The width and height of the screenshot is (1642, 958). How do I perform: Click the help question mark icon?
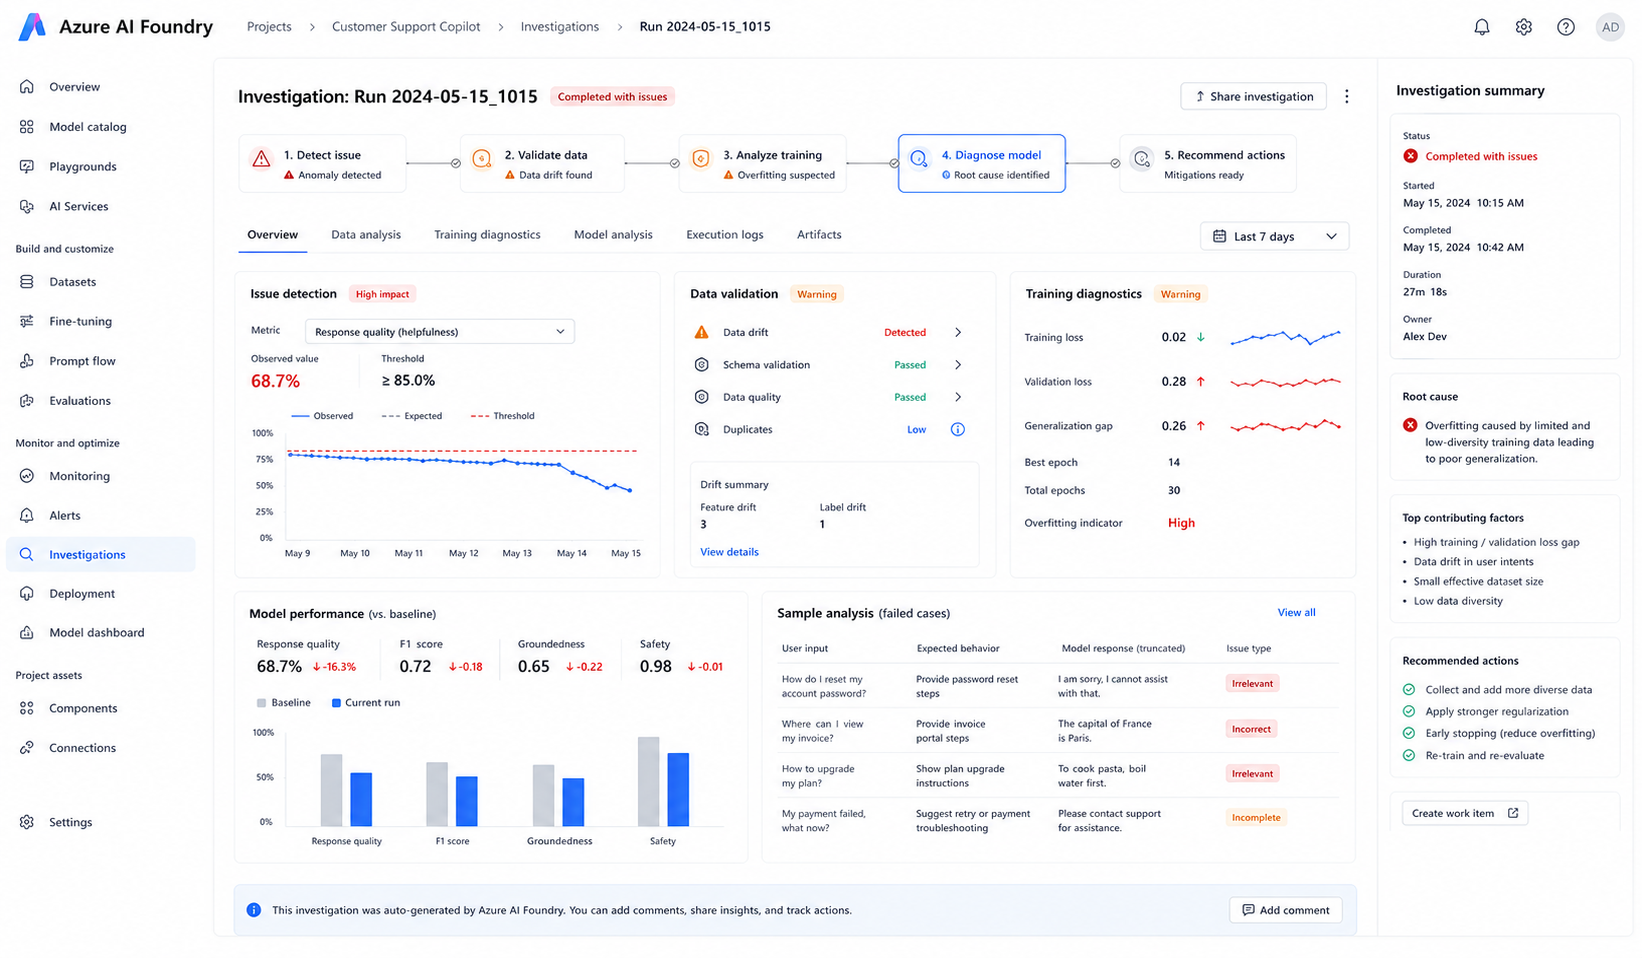click(1566, 27)
